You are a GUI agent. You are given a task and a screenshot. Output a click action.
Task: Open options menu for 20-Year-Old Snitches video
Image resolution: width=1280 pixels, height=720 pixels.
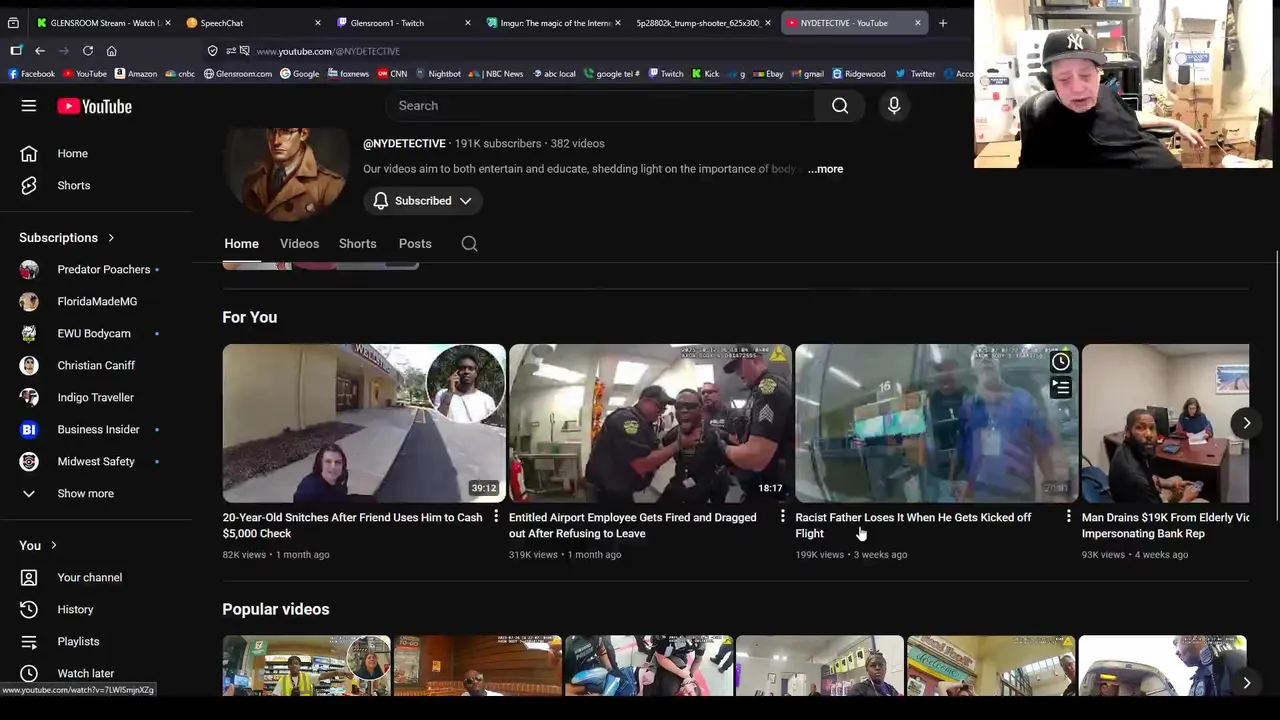tap(495, 517)
